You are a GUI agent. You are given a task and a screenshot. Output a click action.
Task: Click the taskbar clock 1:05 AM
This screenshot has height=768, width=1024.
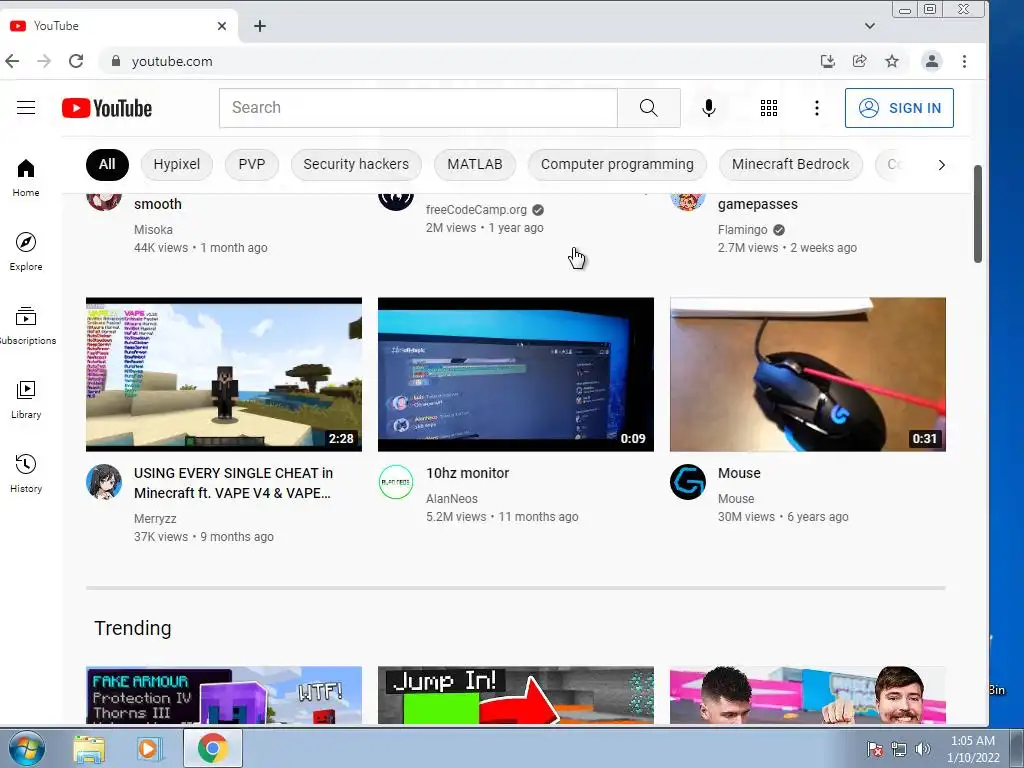pos(973,749)
